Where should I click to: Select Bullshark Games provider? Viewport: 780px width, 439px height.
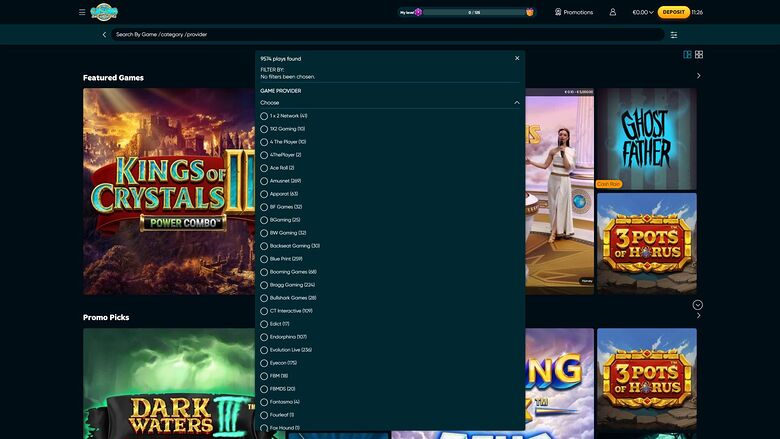(289, 298)
